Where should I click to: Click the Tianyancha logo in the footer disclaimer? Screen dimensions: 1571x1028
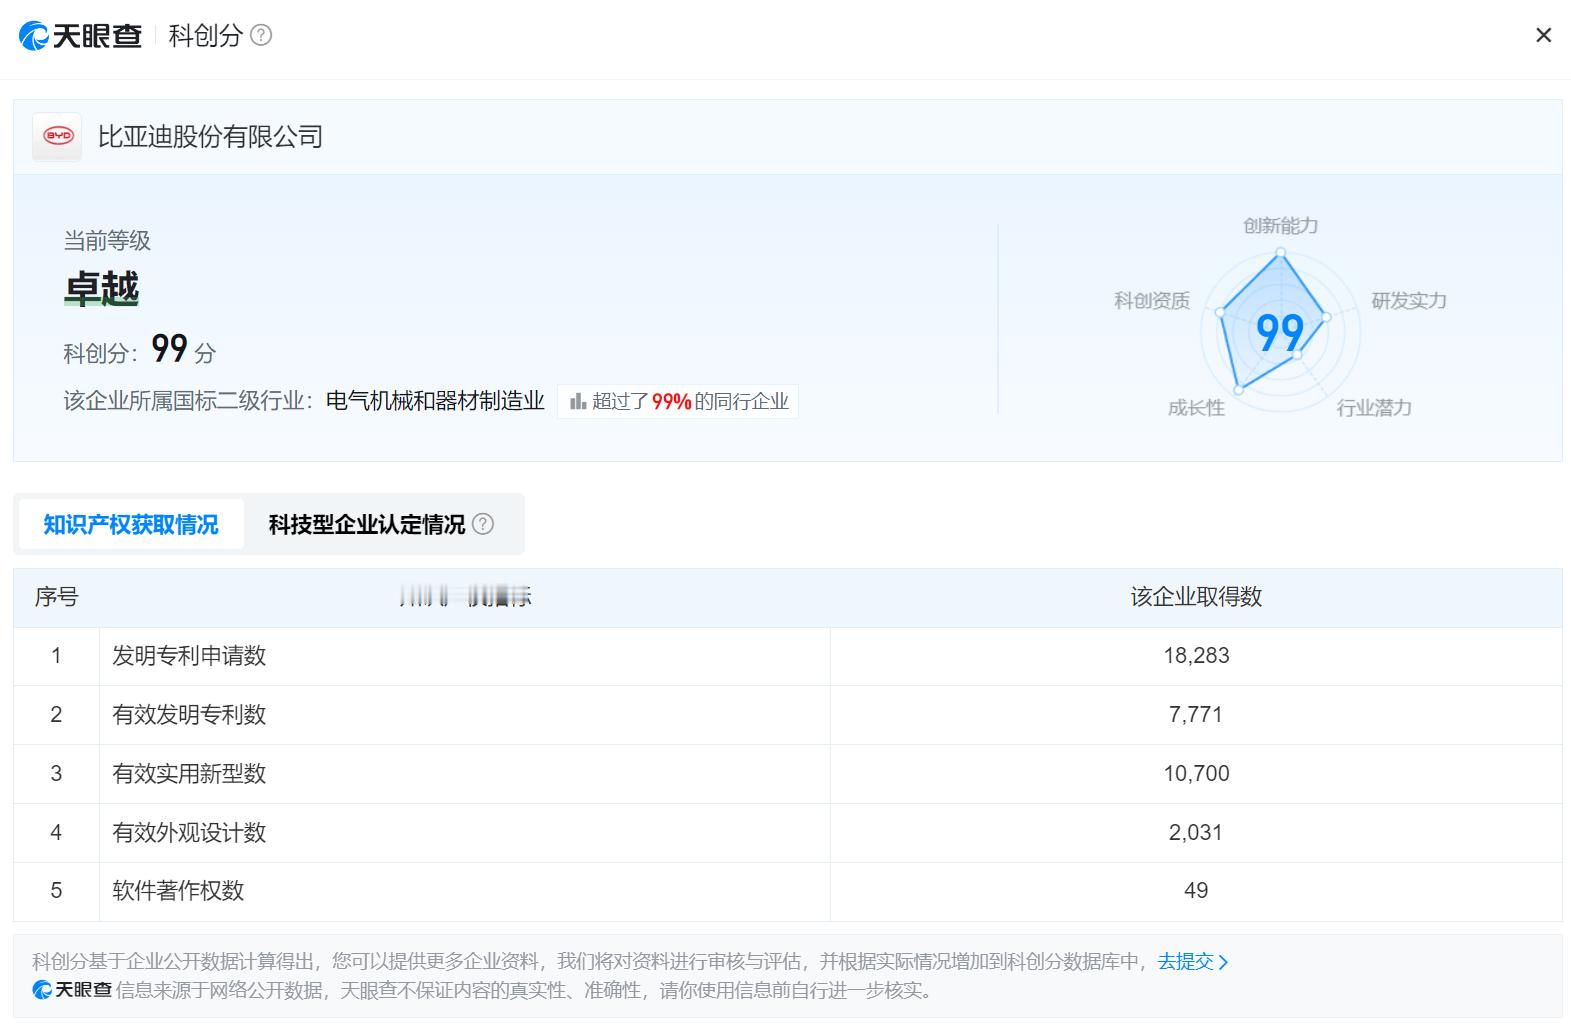click(x=72, y=990)
